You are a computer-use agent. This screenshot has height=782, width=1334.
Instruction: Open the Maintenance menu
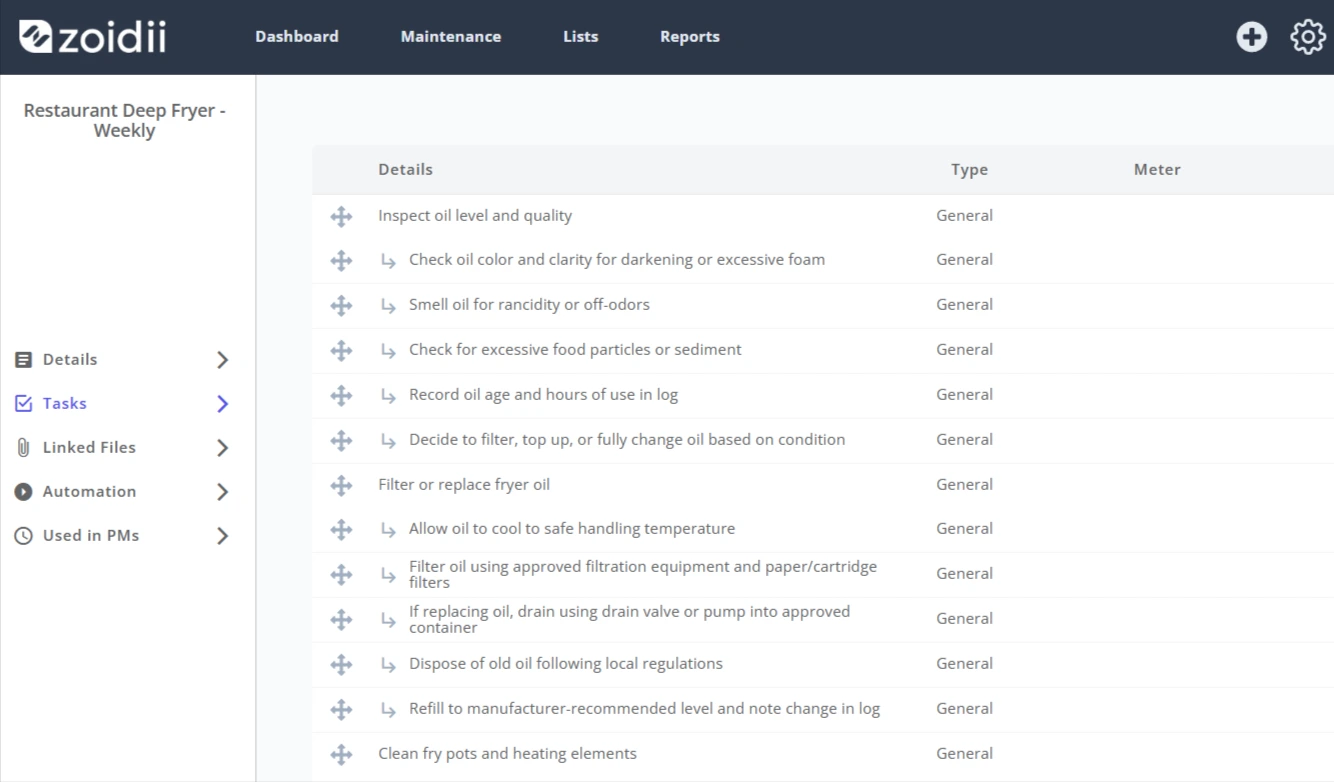(451, 37)
